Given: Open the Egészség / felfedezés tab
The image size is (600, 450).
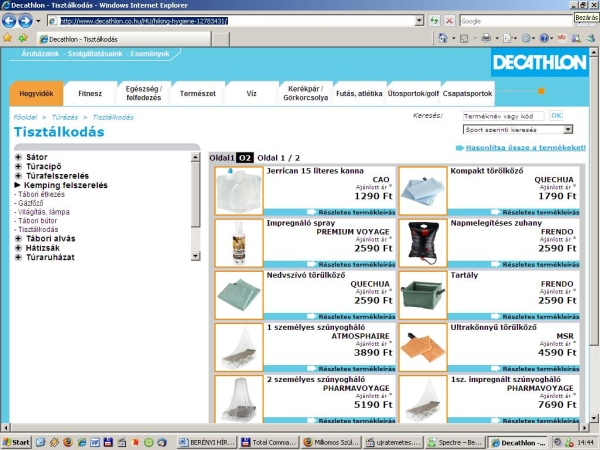Looking at the screenshot, I should click(144, 93).
